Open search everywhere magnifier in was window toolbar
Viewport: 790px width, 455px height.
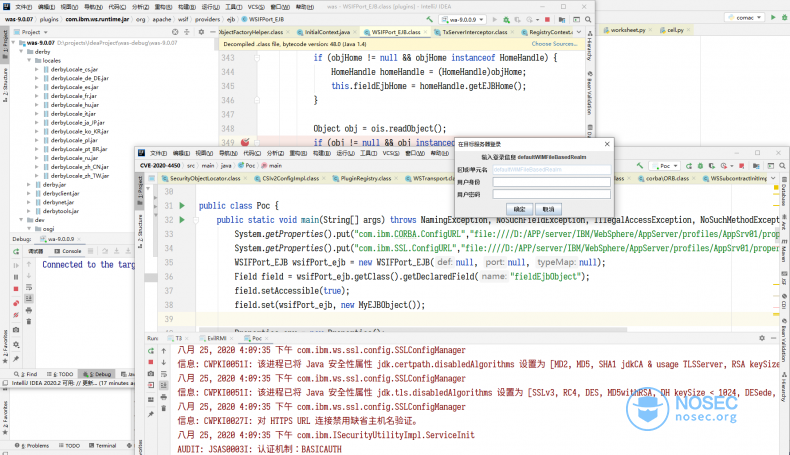pos(588,20)
